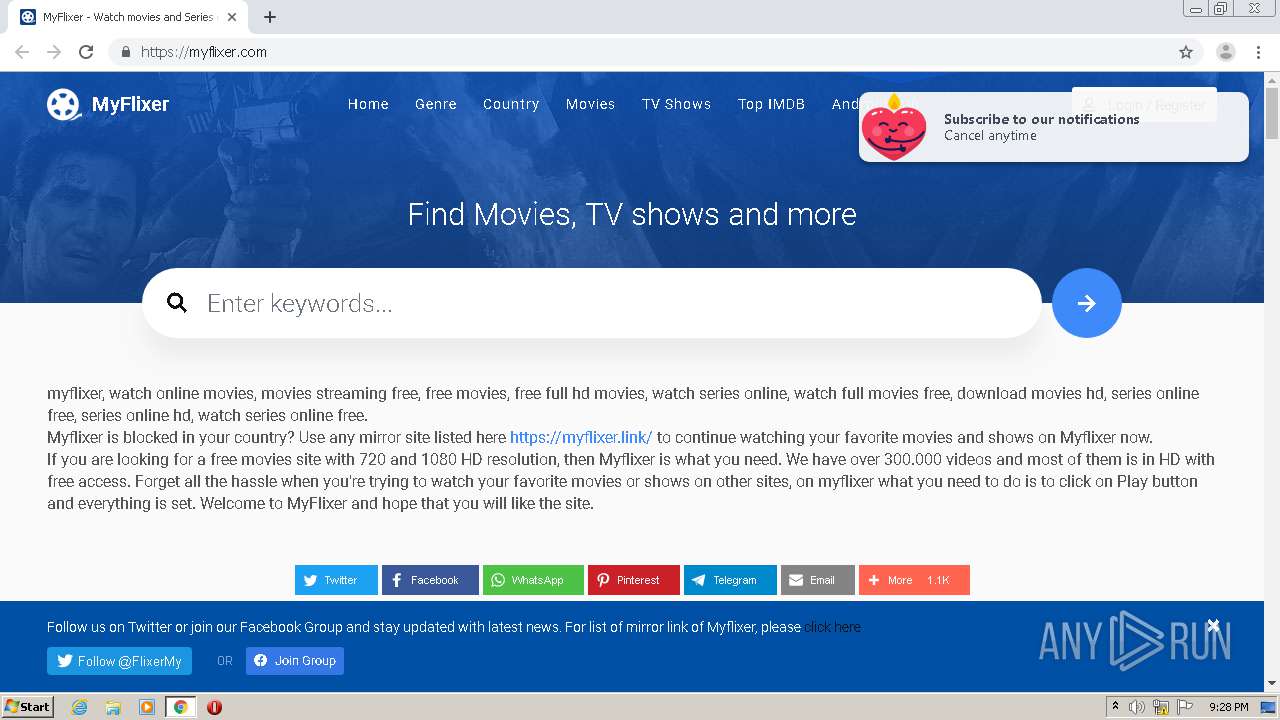Screen dimensions: 1280x720
Task: Click the page vertical scrollbar thumb
Action: click(1272, 113)
